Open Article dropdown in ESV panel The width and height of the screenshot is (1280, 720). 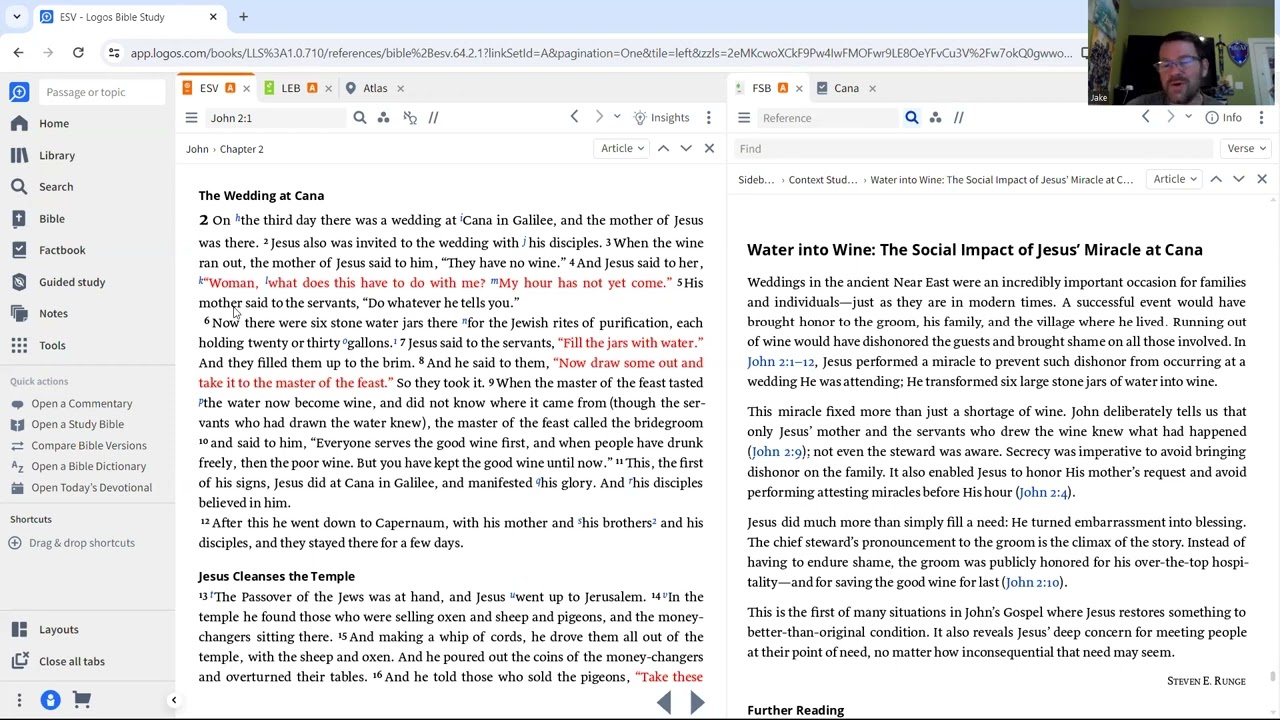623,148
